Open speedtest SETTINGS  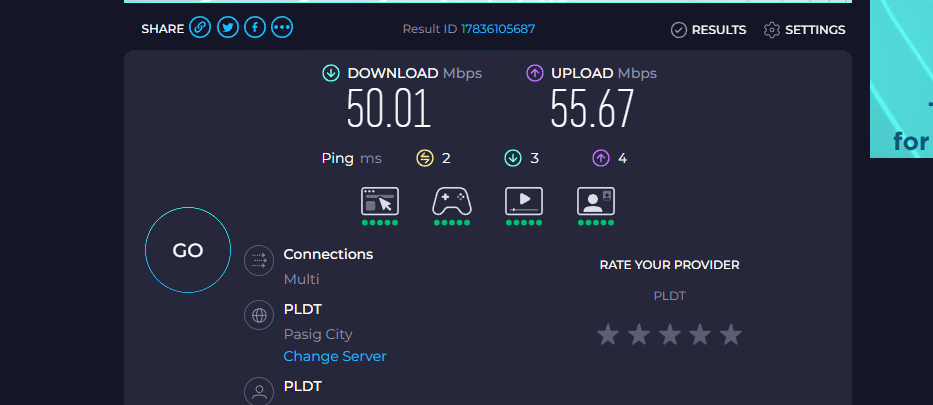click(x=804, y=30)
